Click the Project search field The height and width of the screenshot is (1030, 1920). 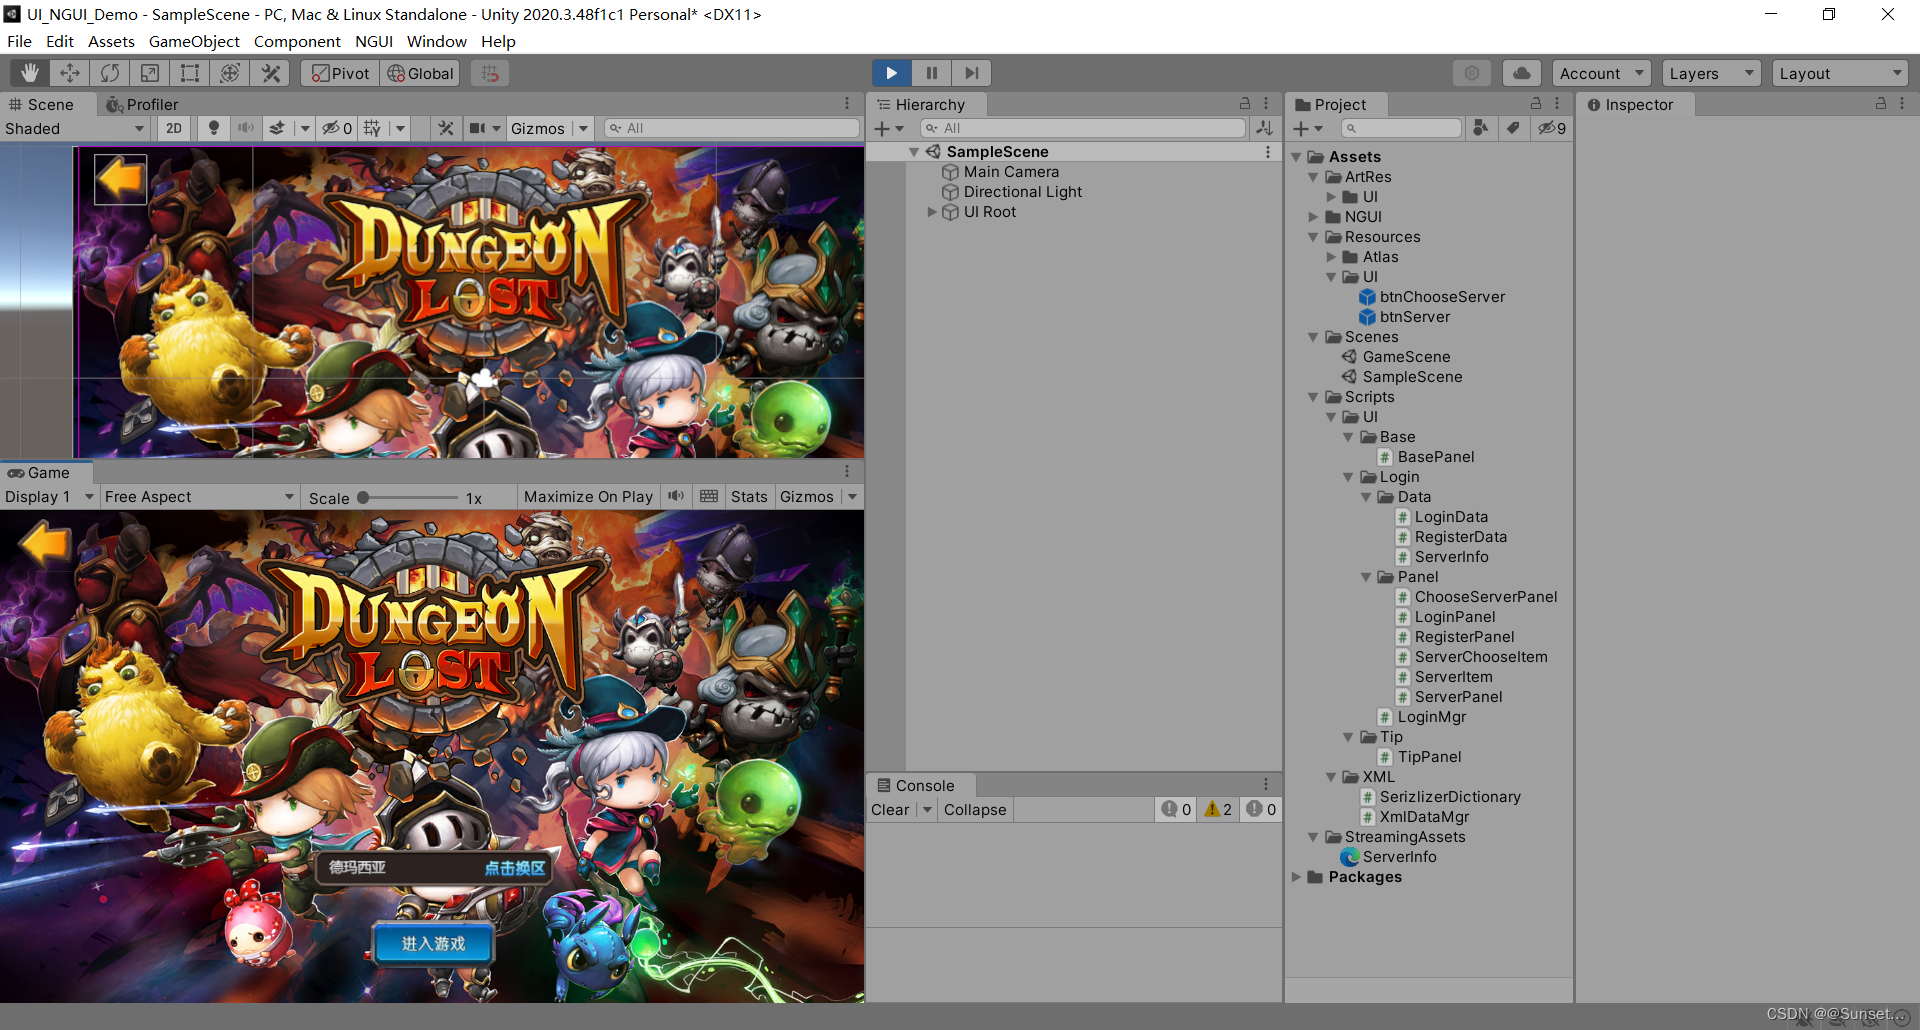1401,128
